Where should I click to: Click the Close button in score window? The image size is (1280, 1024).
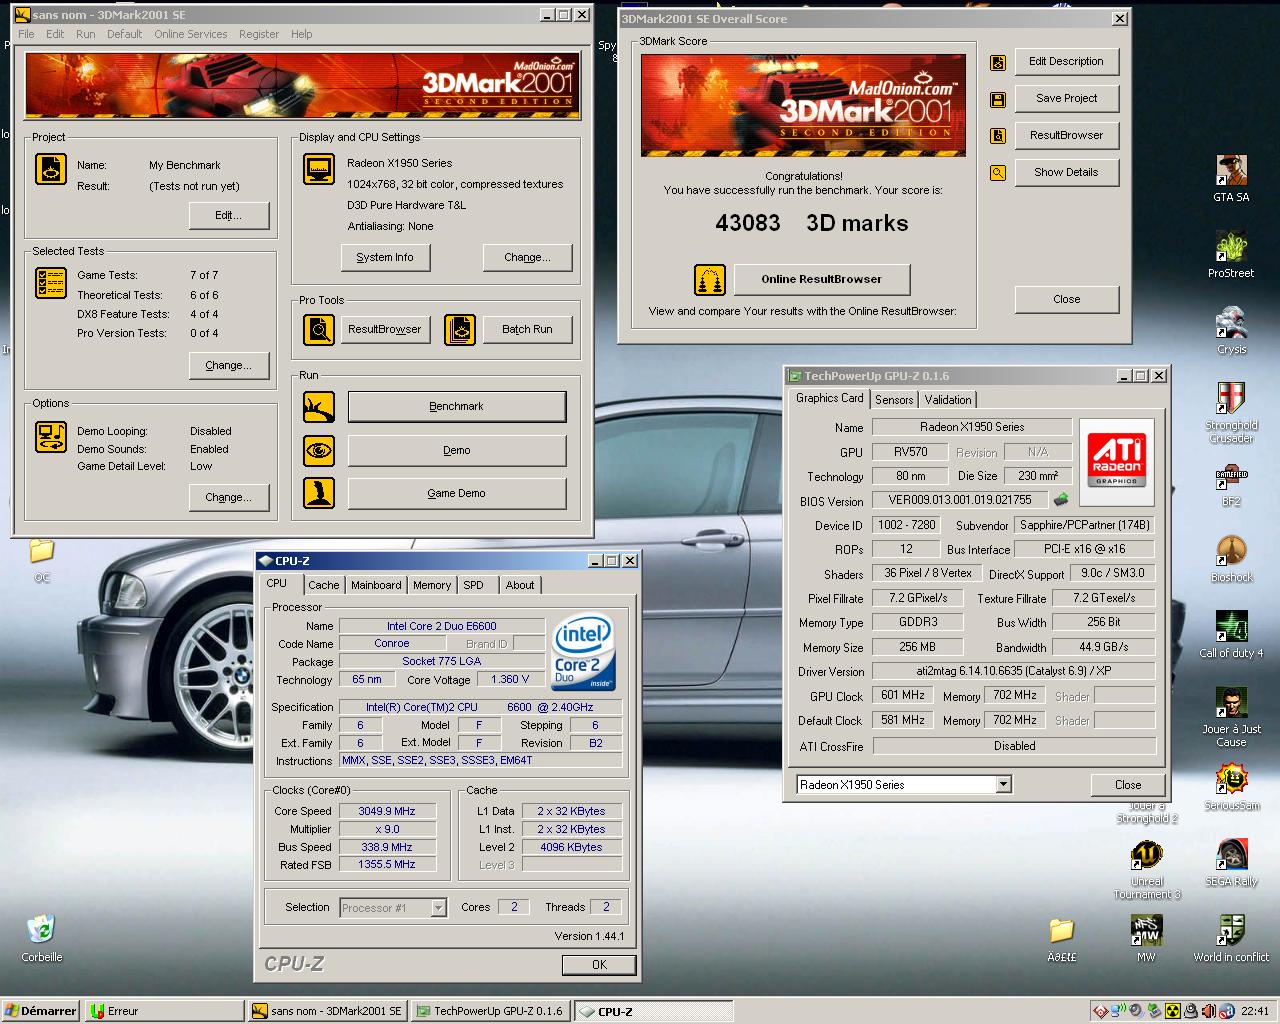[1066, 300]
